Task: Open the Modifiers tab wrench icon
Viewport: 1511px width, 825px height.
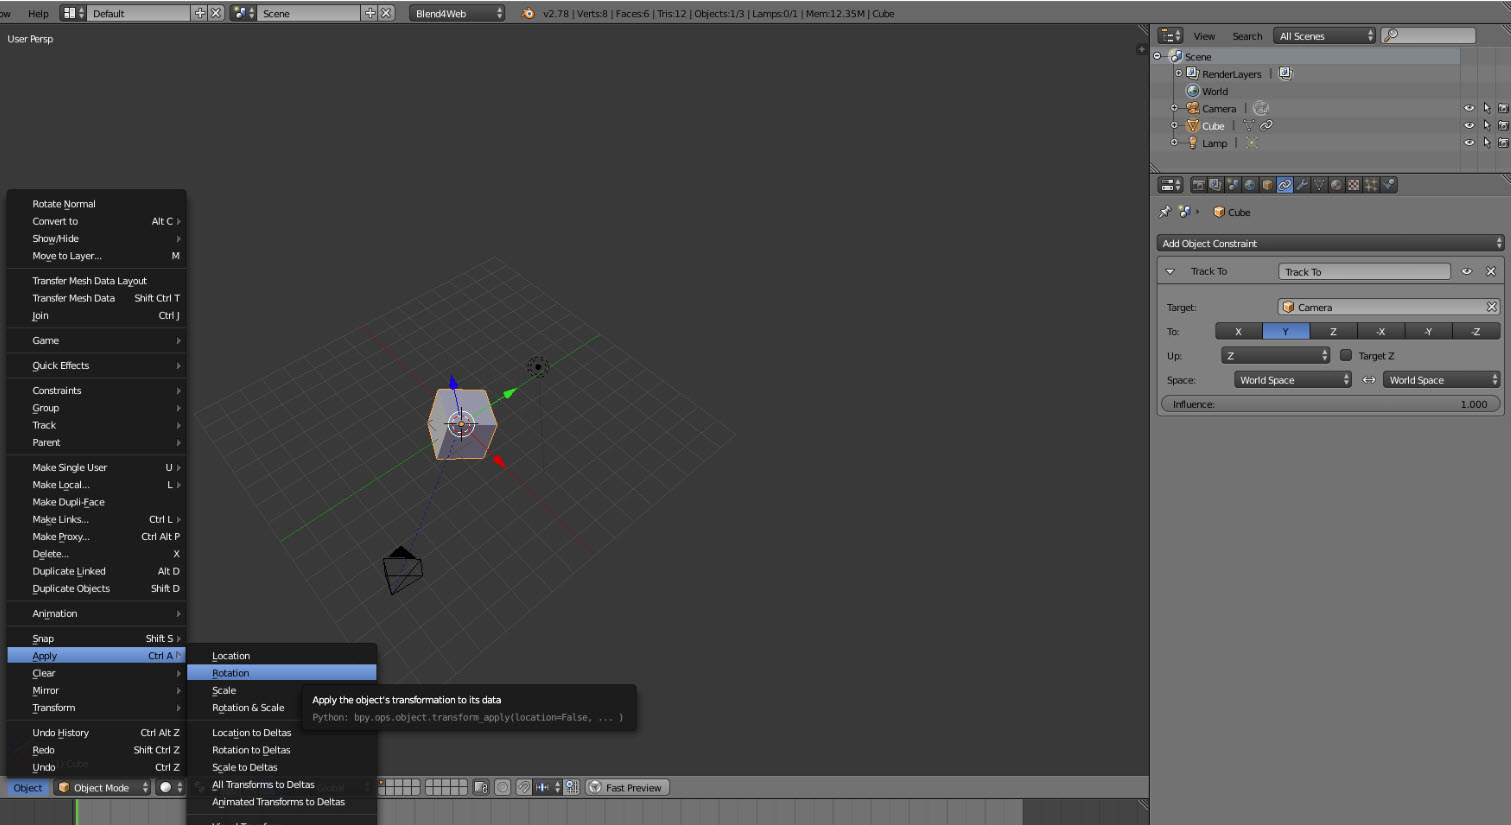Action: 1302,185
